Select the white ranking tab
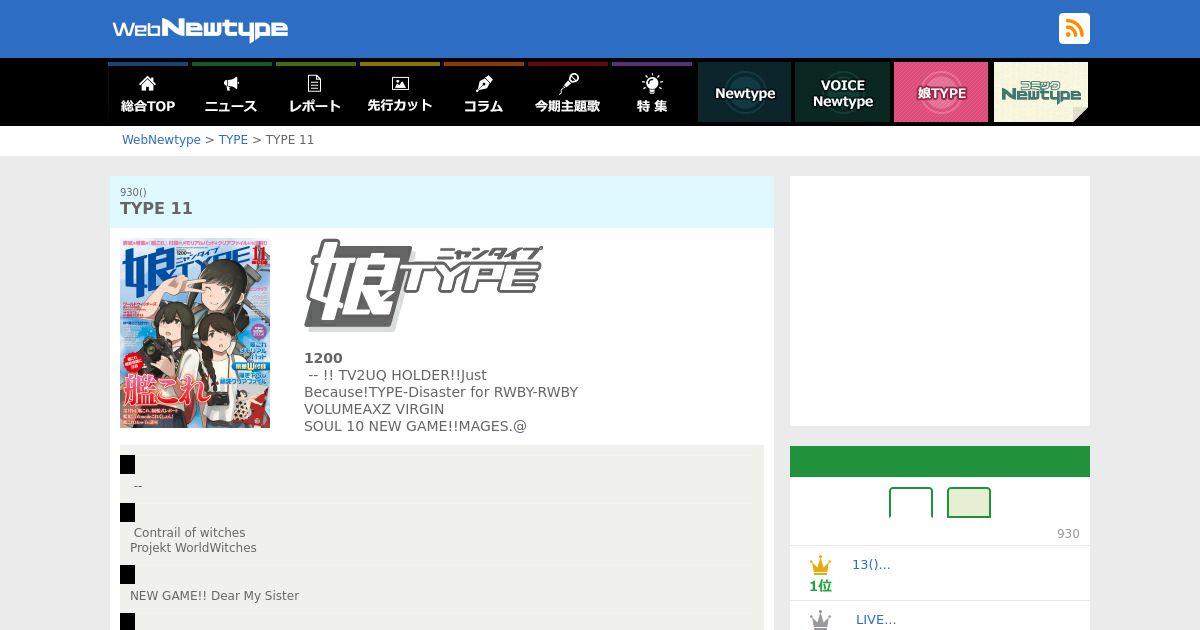The width and height of the screenshot is (1200, 630). (911, 502)
